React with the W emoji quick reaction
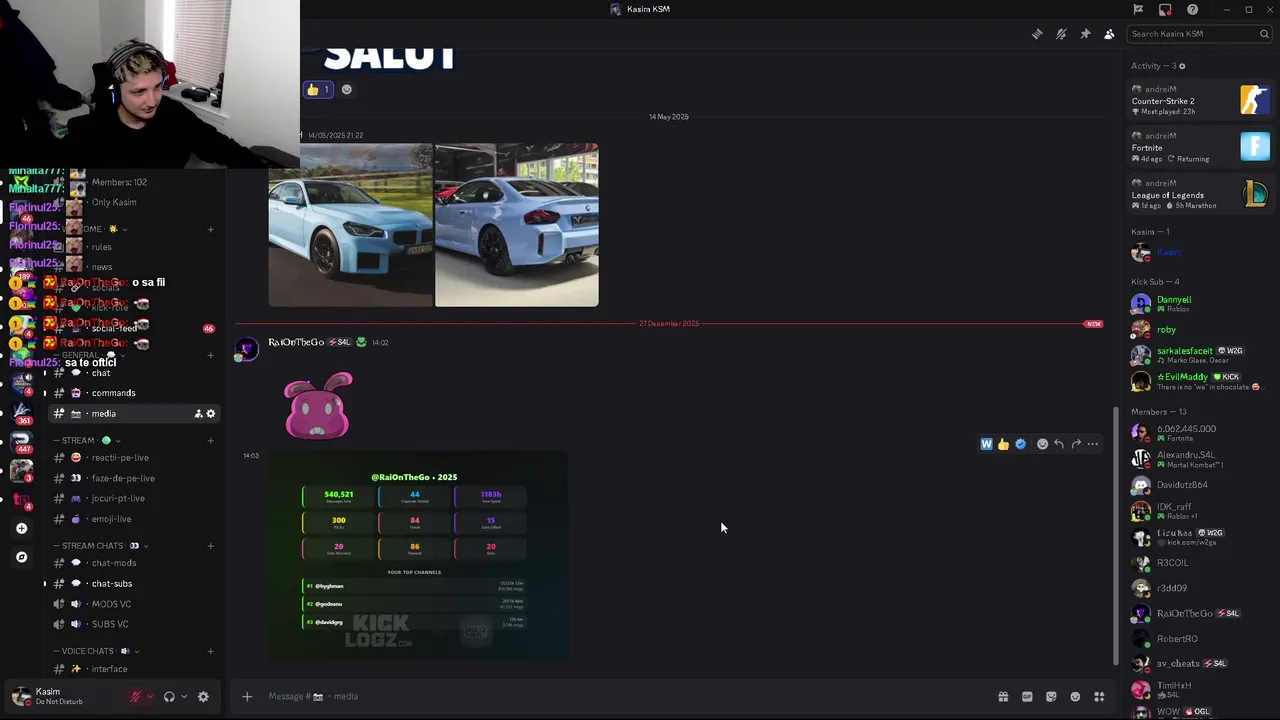1280x720 pixels. coord(986,444)
